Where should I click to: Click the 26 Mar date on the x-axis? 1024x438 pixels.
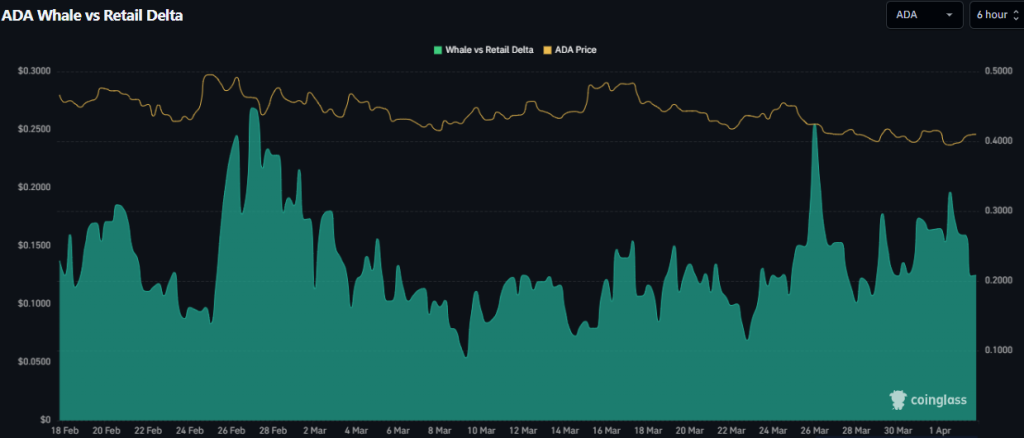point(815,430)
